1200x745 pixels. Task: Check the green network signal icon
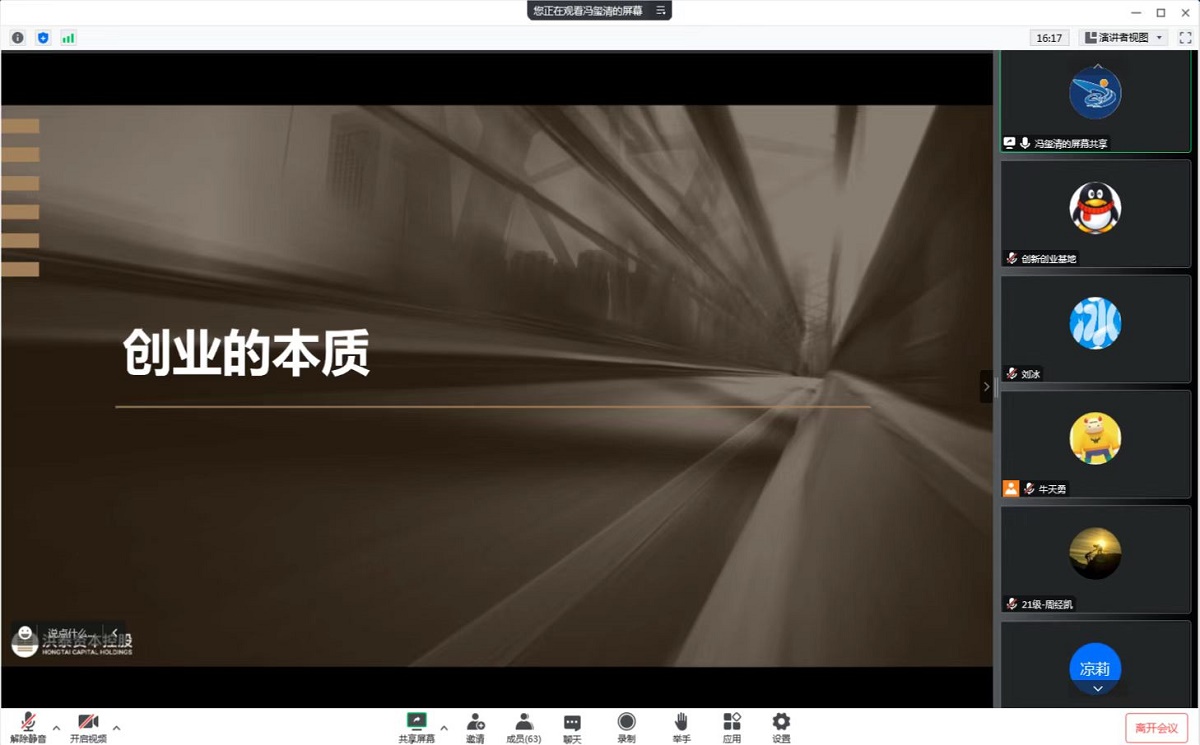68,38
